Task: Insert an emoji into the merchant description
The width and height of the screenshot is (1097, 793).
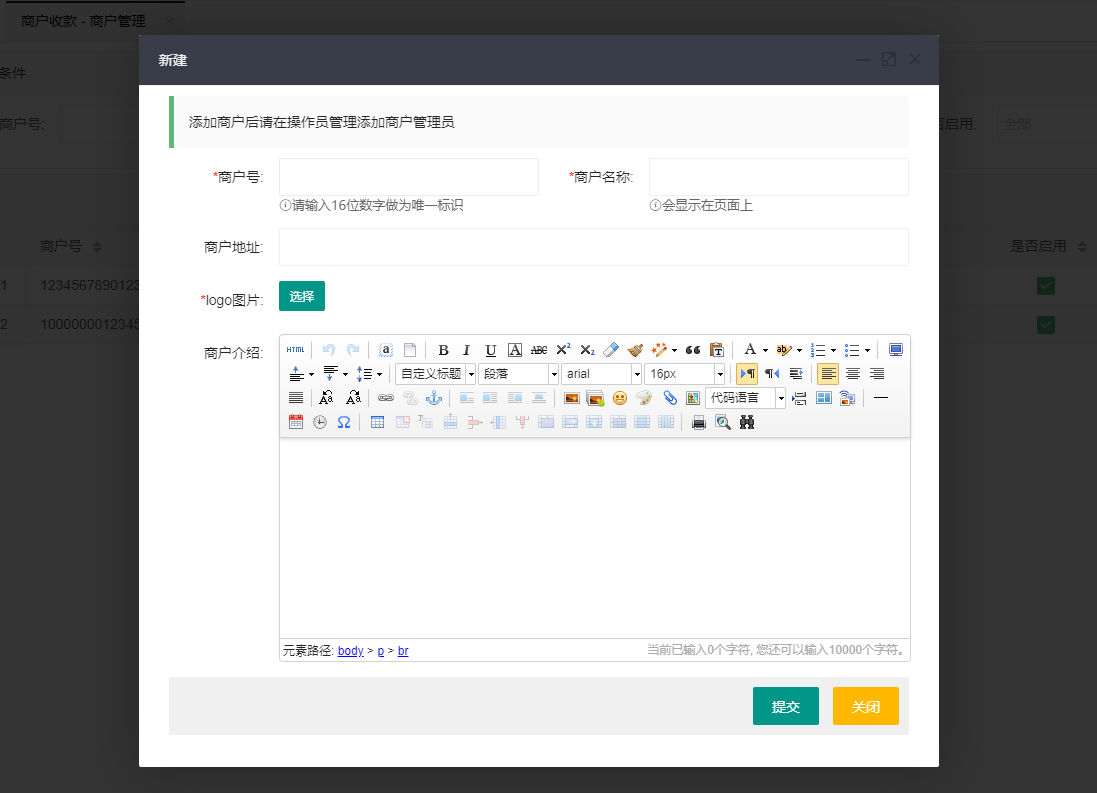Action: (620, 396)
